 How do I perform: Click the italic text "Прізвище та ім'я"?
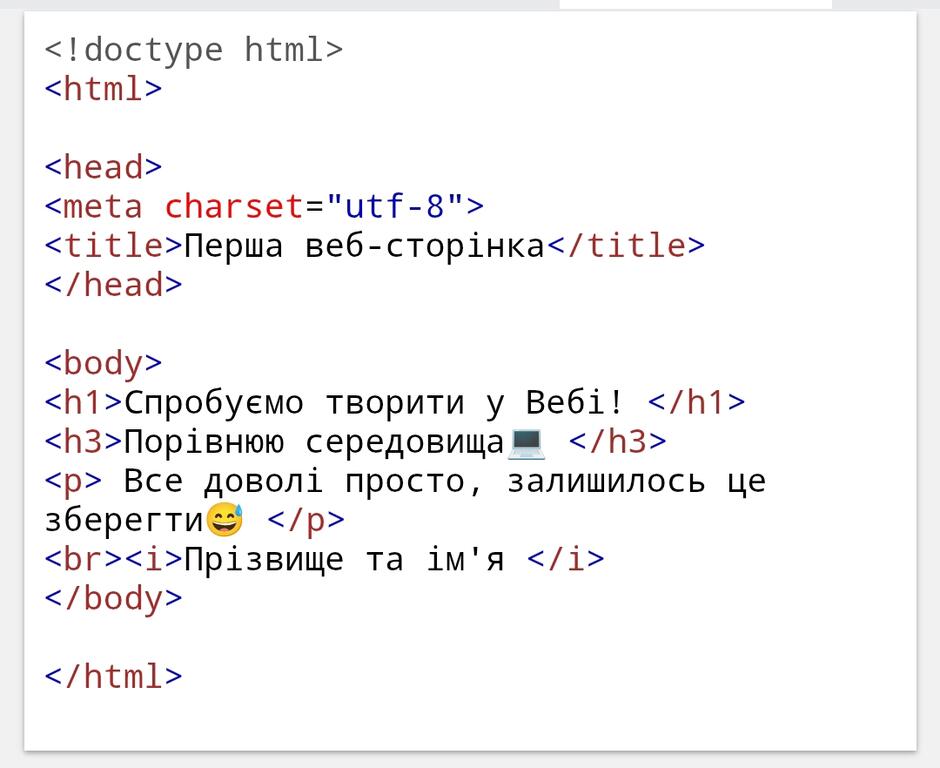[344, 560]
